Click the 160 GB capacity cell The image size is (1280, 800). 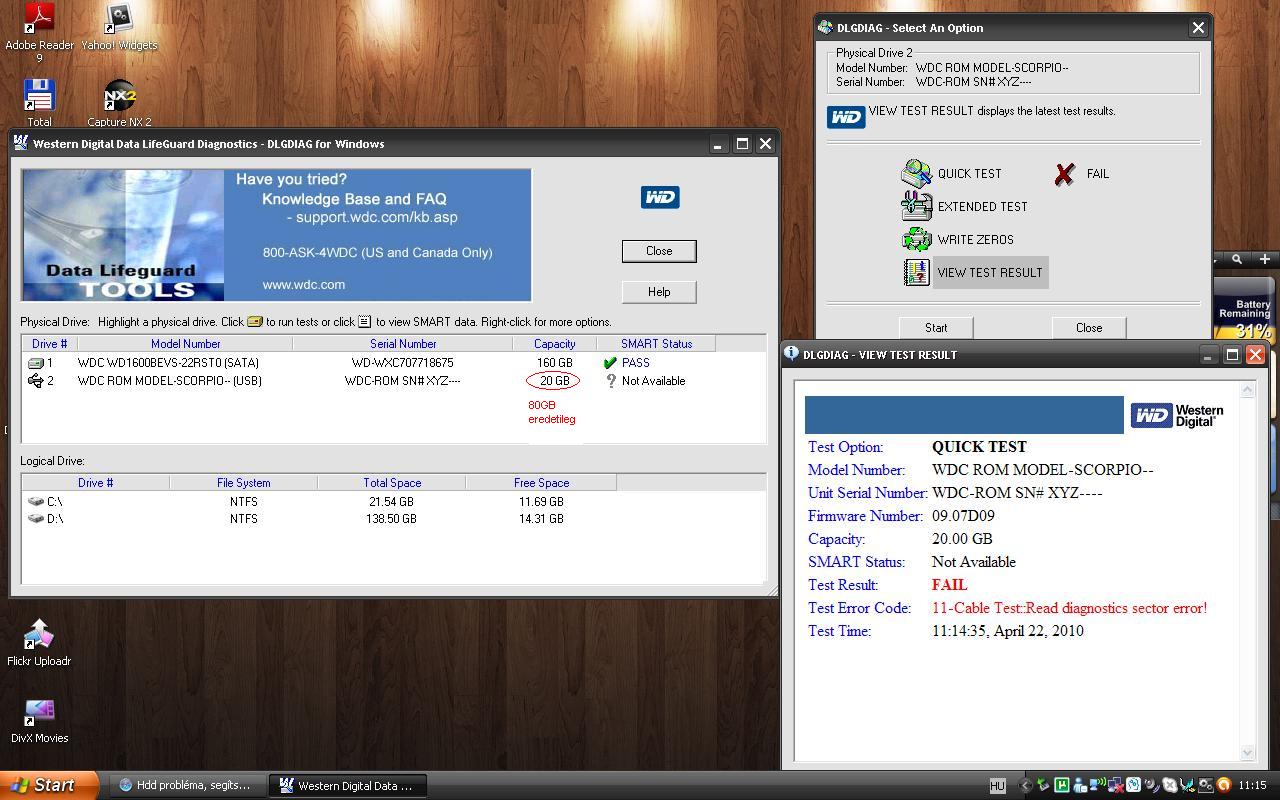tap(554, 363)
